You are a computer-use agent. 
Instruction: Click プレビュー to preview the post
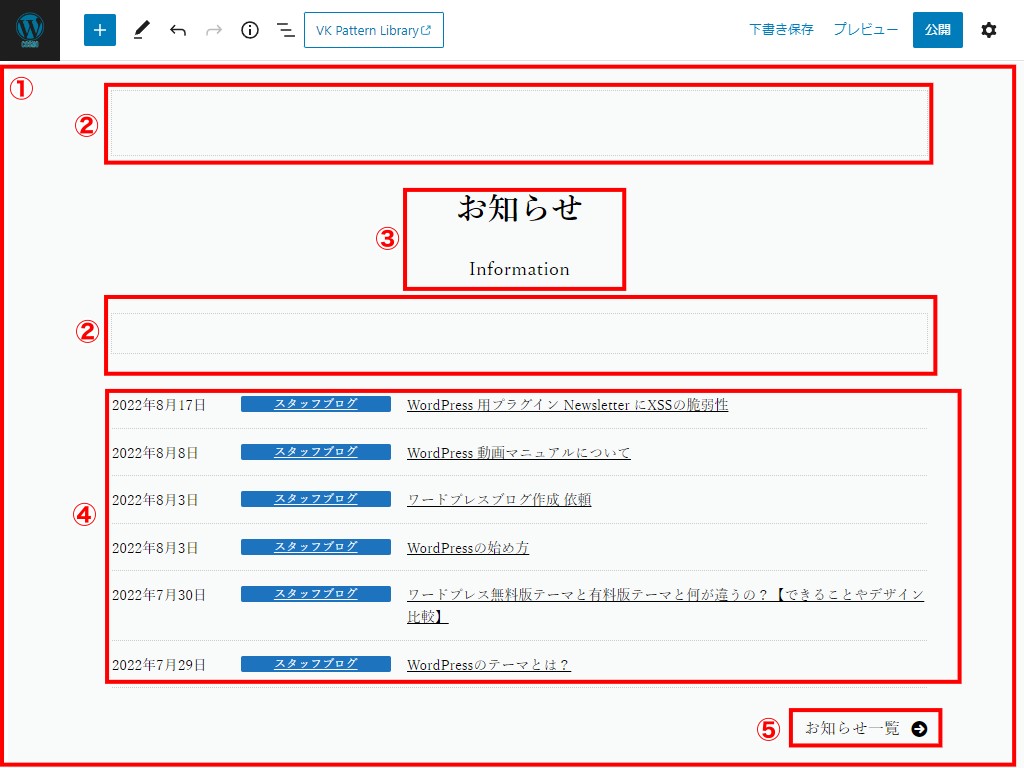coord(865,30)
